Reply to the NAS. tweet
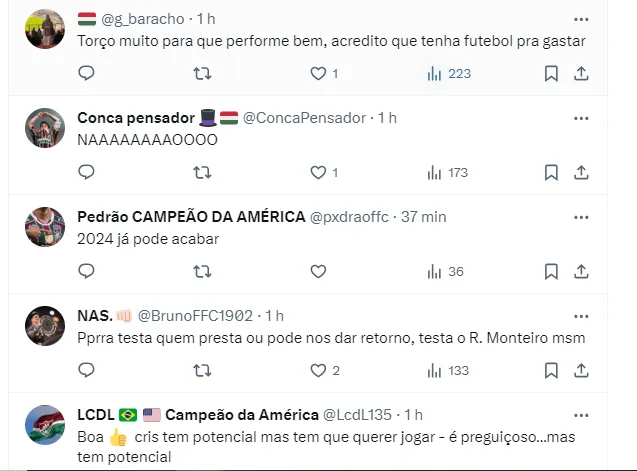 tap(86, 370)
